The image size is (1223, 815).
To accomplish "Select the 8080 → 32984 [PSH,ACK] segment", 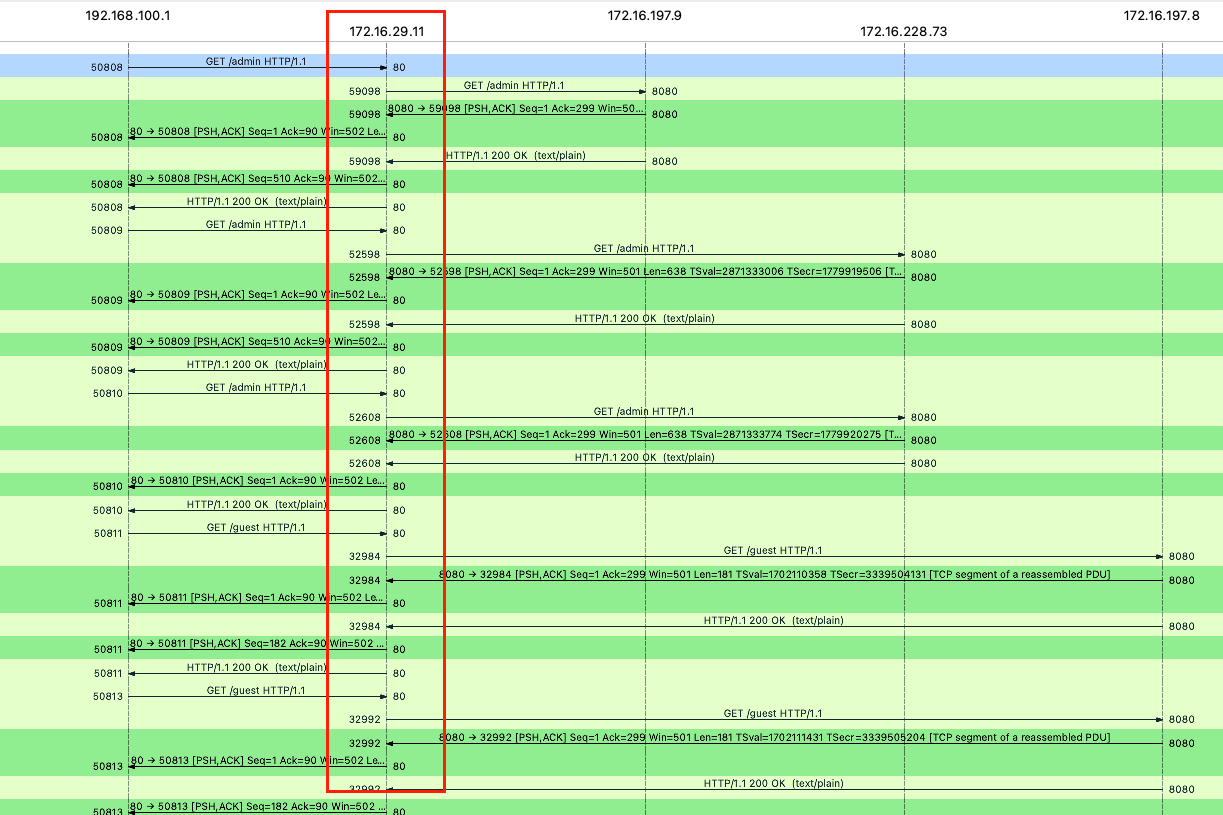I will coord(774,574).
